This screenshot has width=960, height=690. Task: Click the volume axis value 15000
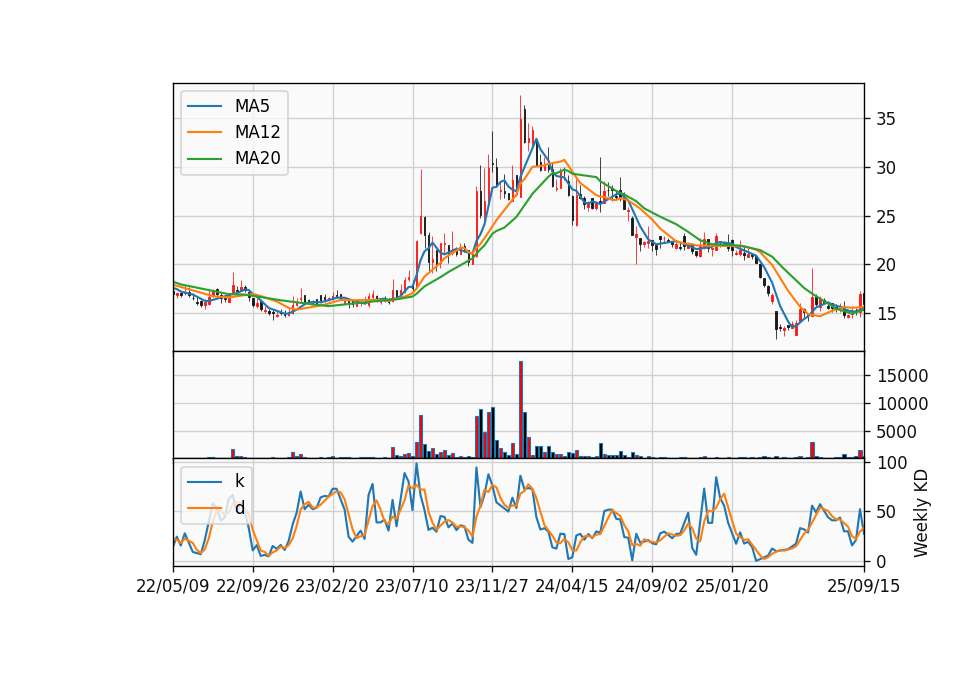[902, 376]
